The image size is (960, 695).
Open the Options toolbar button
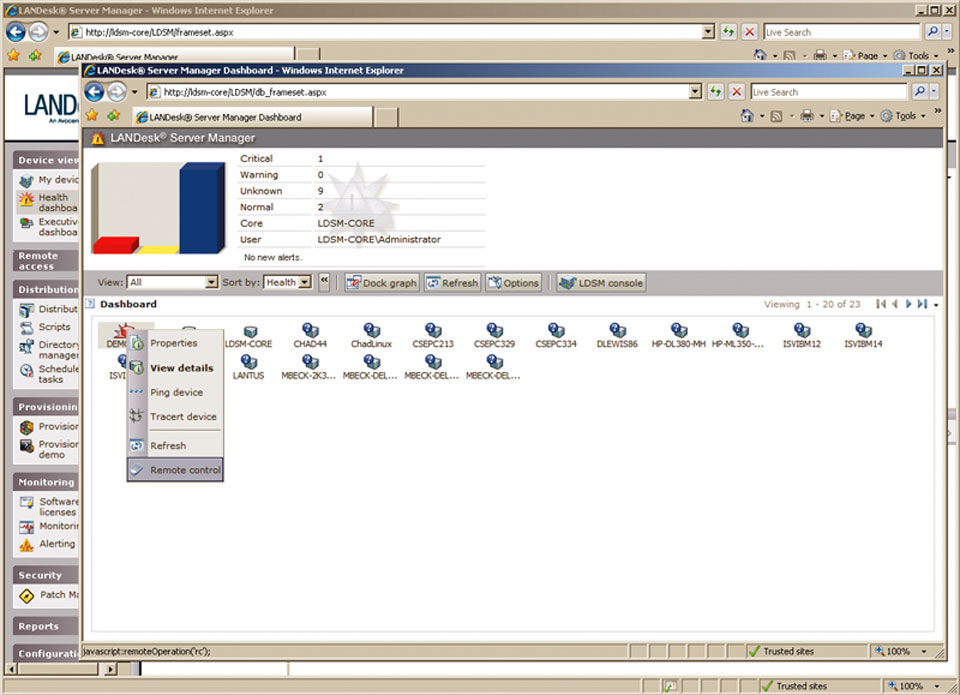click(513, 283)
